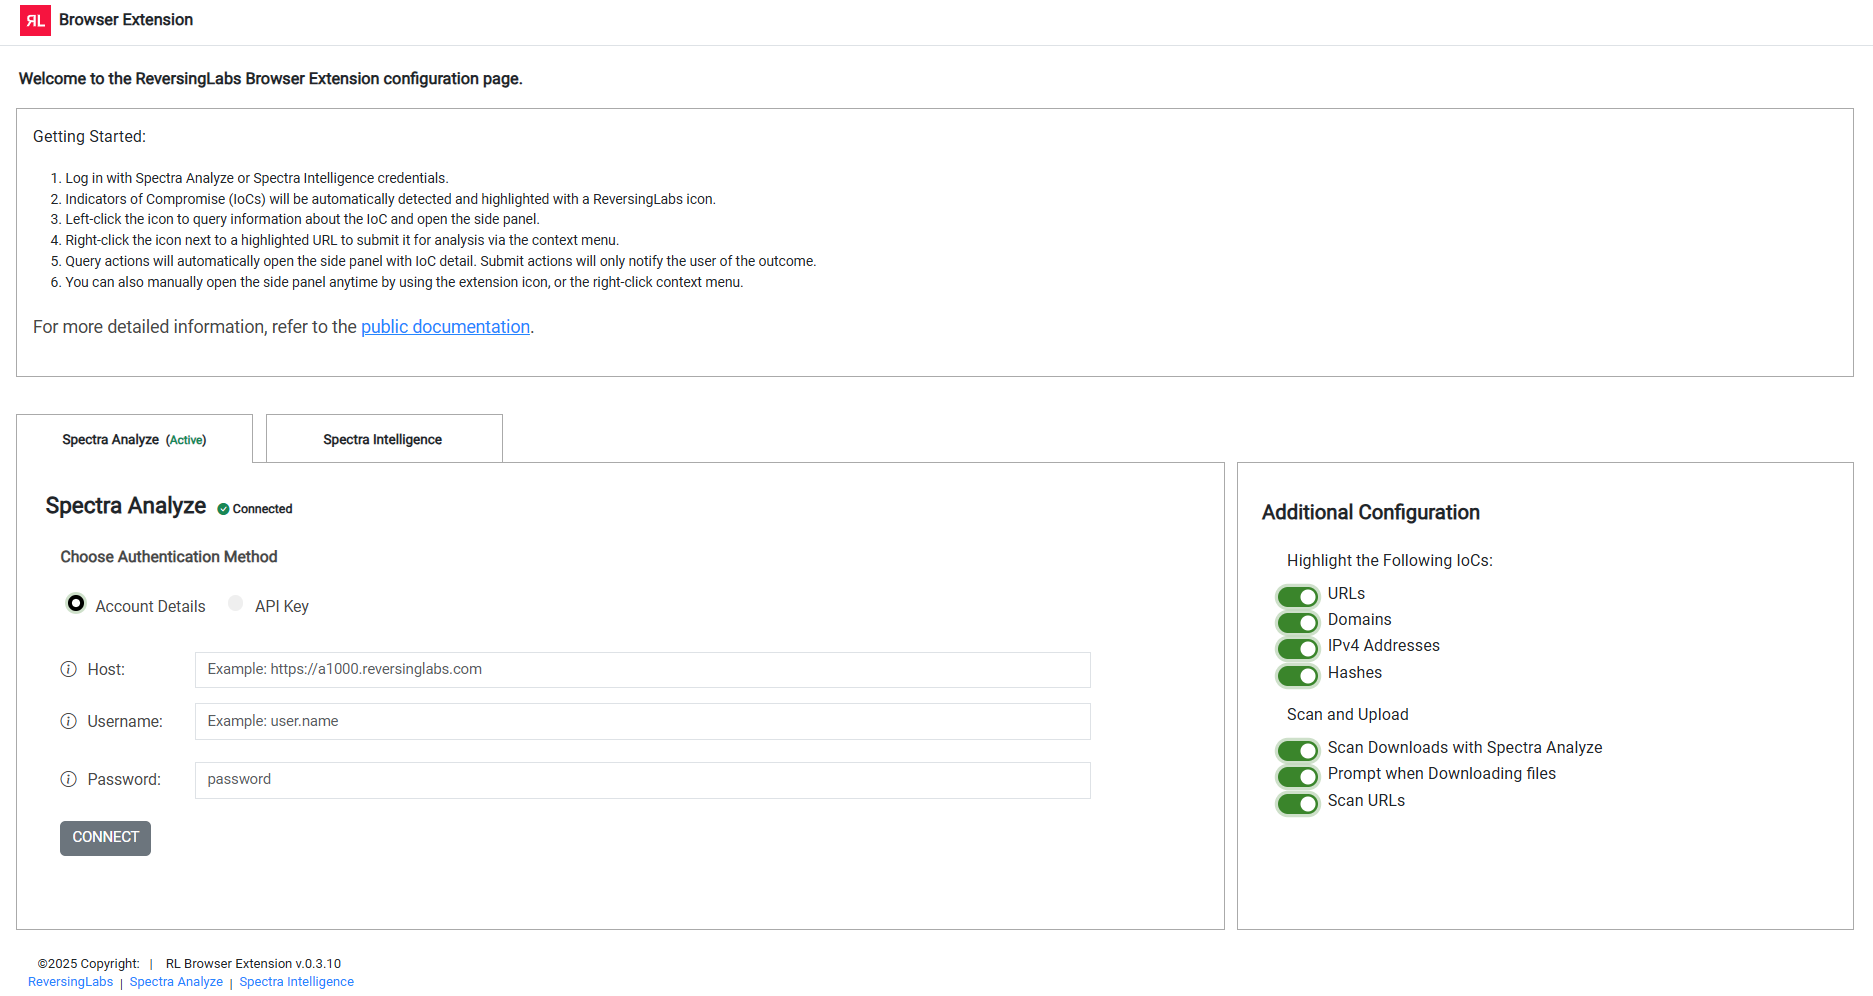The height and width of the screenshot is (996, 1873).
Task: Open the Spectra Analyze footer link
Action: point(176,982)
